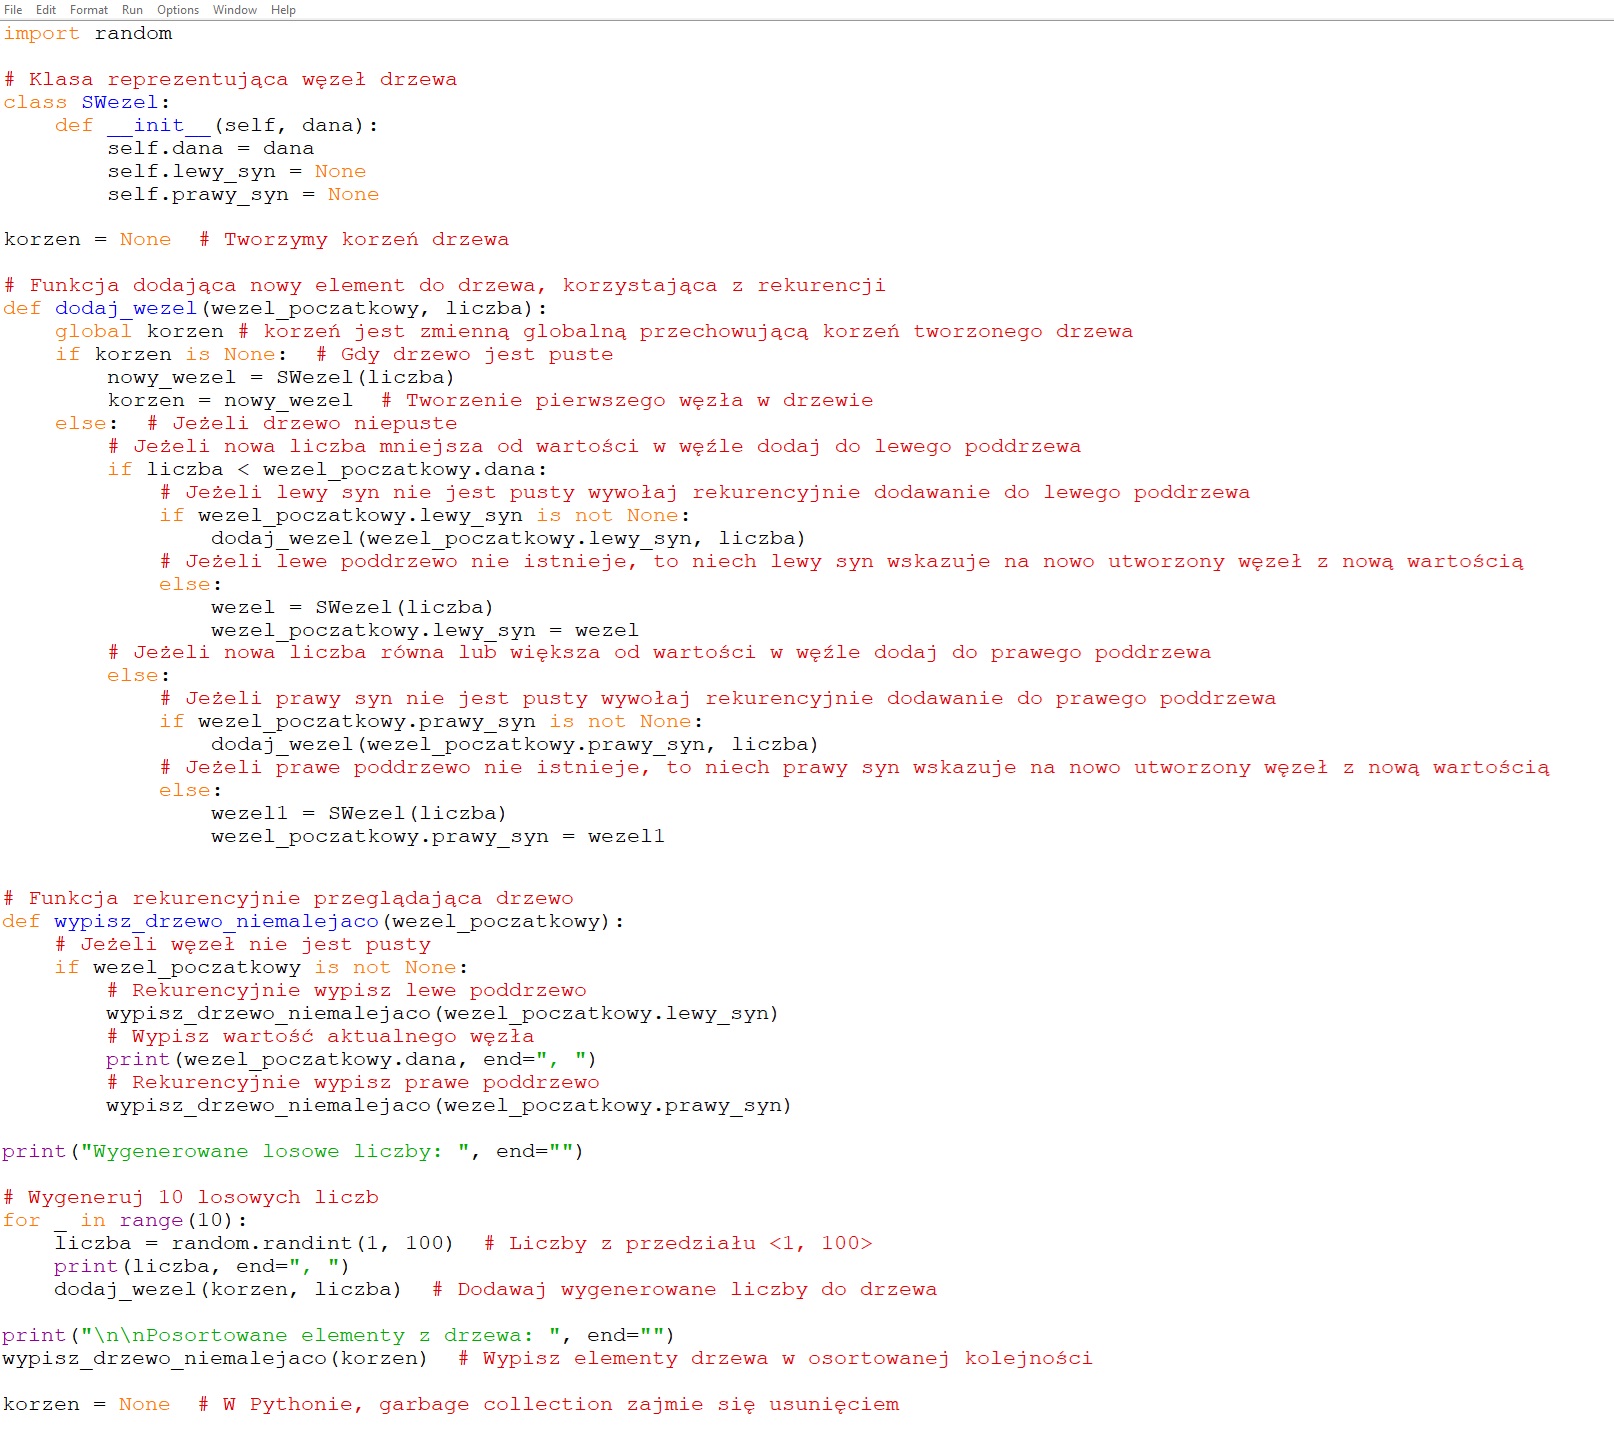Open the Run menu
The width and height of the screenshot is (1614, 1440).
pyautogui.click(x=132, y=10)
